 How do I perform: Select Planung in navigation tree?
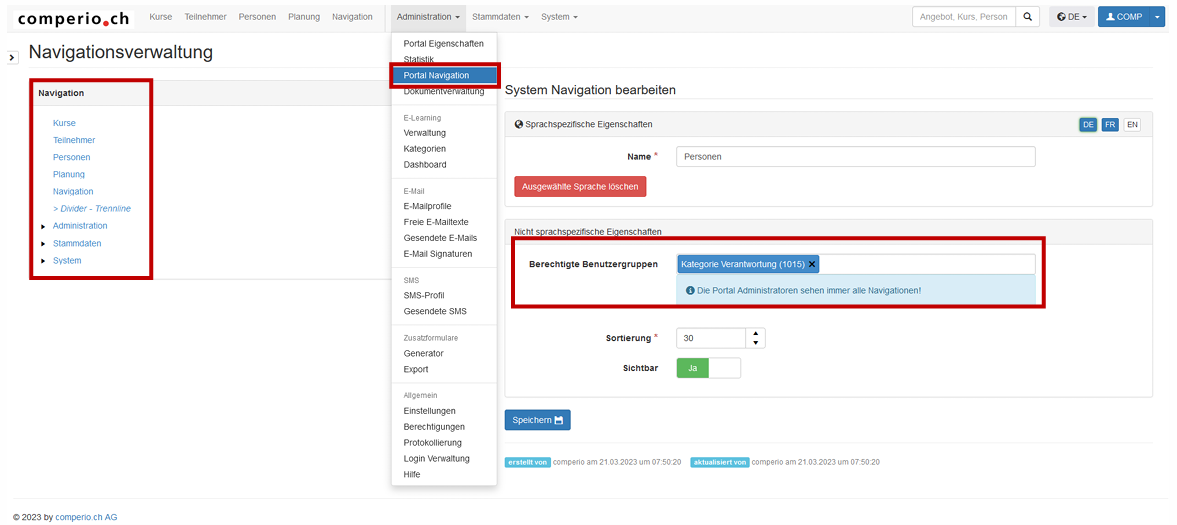click(x=68, y=174)
